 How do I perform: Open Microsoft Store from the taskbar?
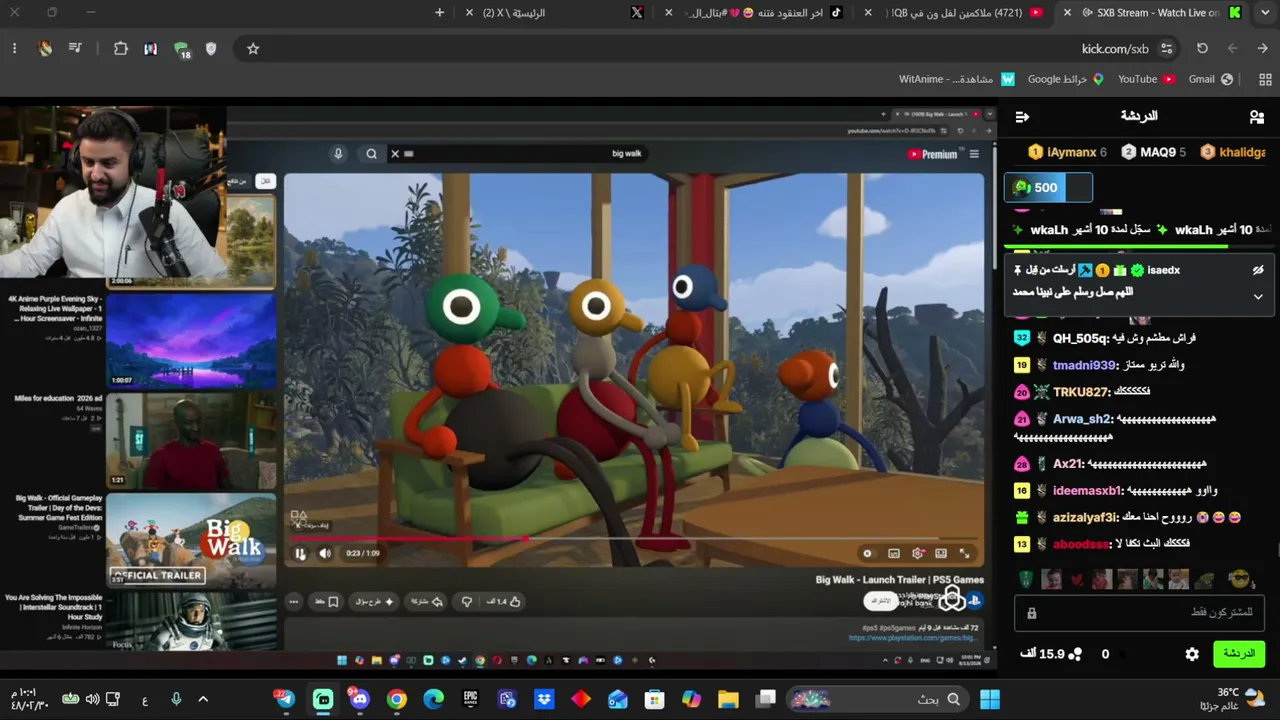coord(654,699)
